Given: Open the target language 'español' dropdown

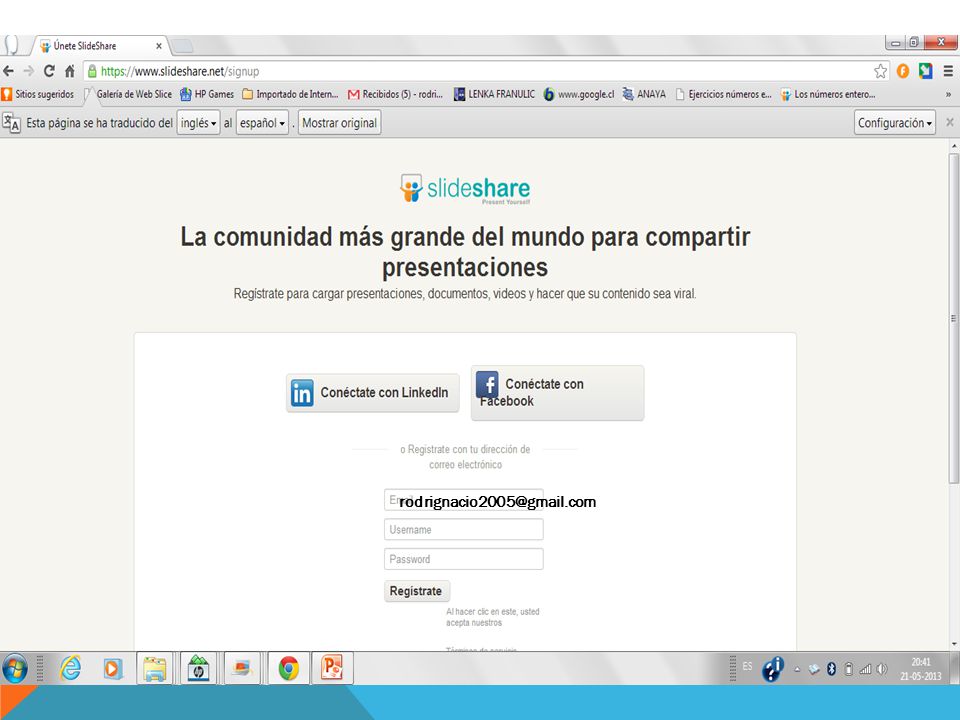Looking at the screenshot, I should 262,122.
